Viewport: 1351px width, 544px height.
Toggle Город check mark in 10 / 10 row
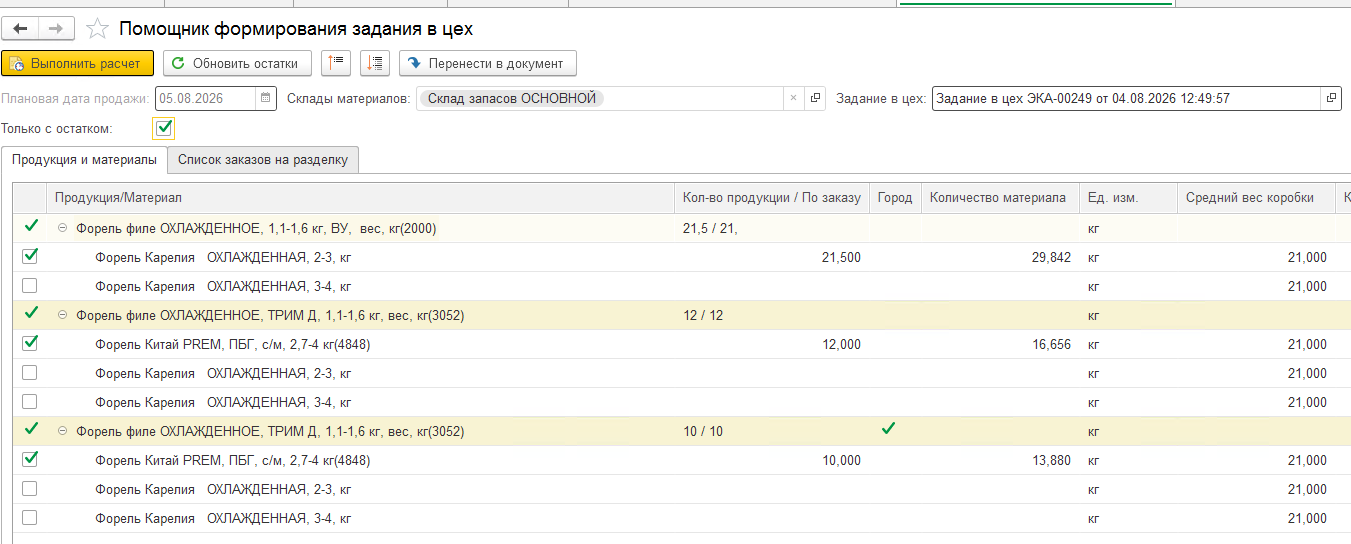click(888, 430)
